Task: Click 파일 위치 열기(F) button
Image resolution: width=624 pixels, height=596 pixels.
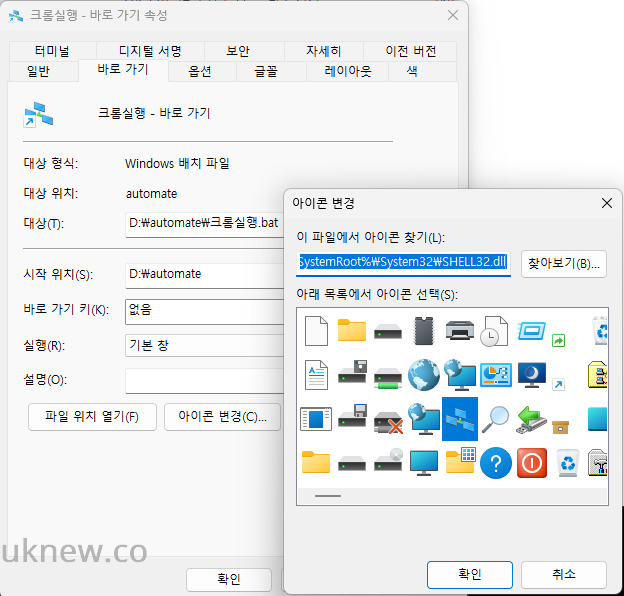Action: [92, 417]
